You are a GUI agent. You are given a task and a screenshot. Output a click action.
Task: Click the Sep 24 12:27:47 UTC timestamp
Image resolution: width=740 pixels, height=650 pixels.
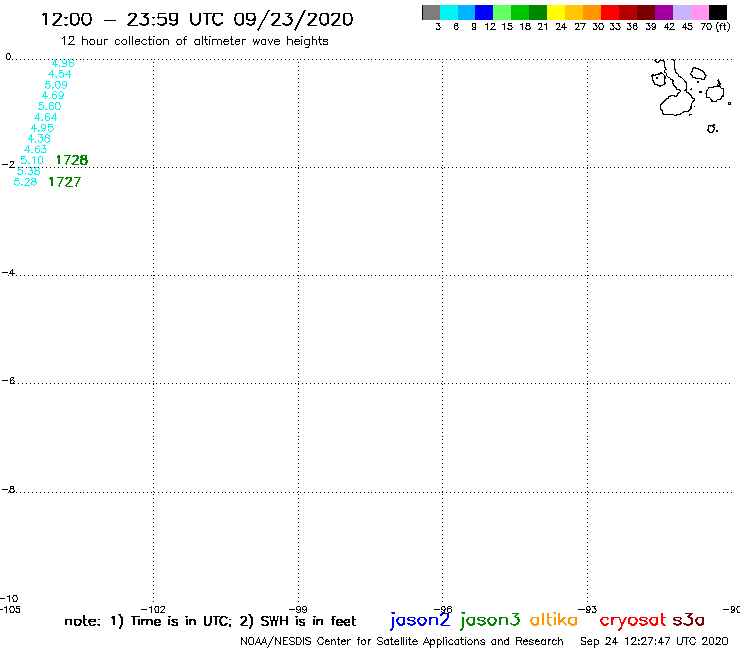click(x=654, y=641)
